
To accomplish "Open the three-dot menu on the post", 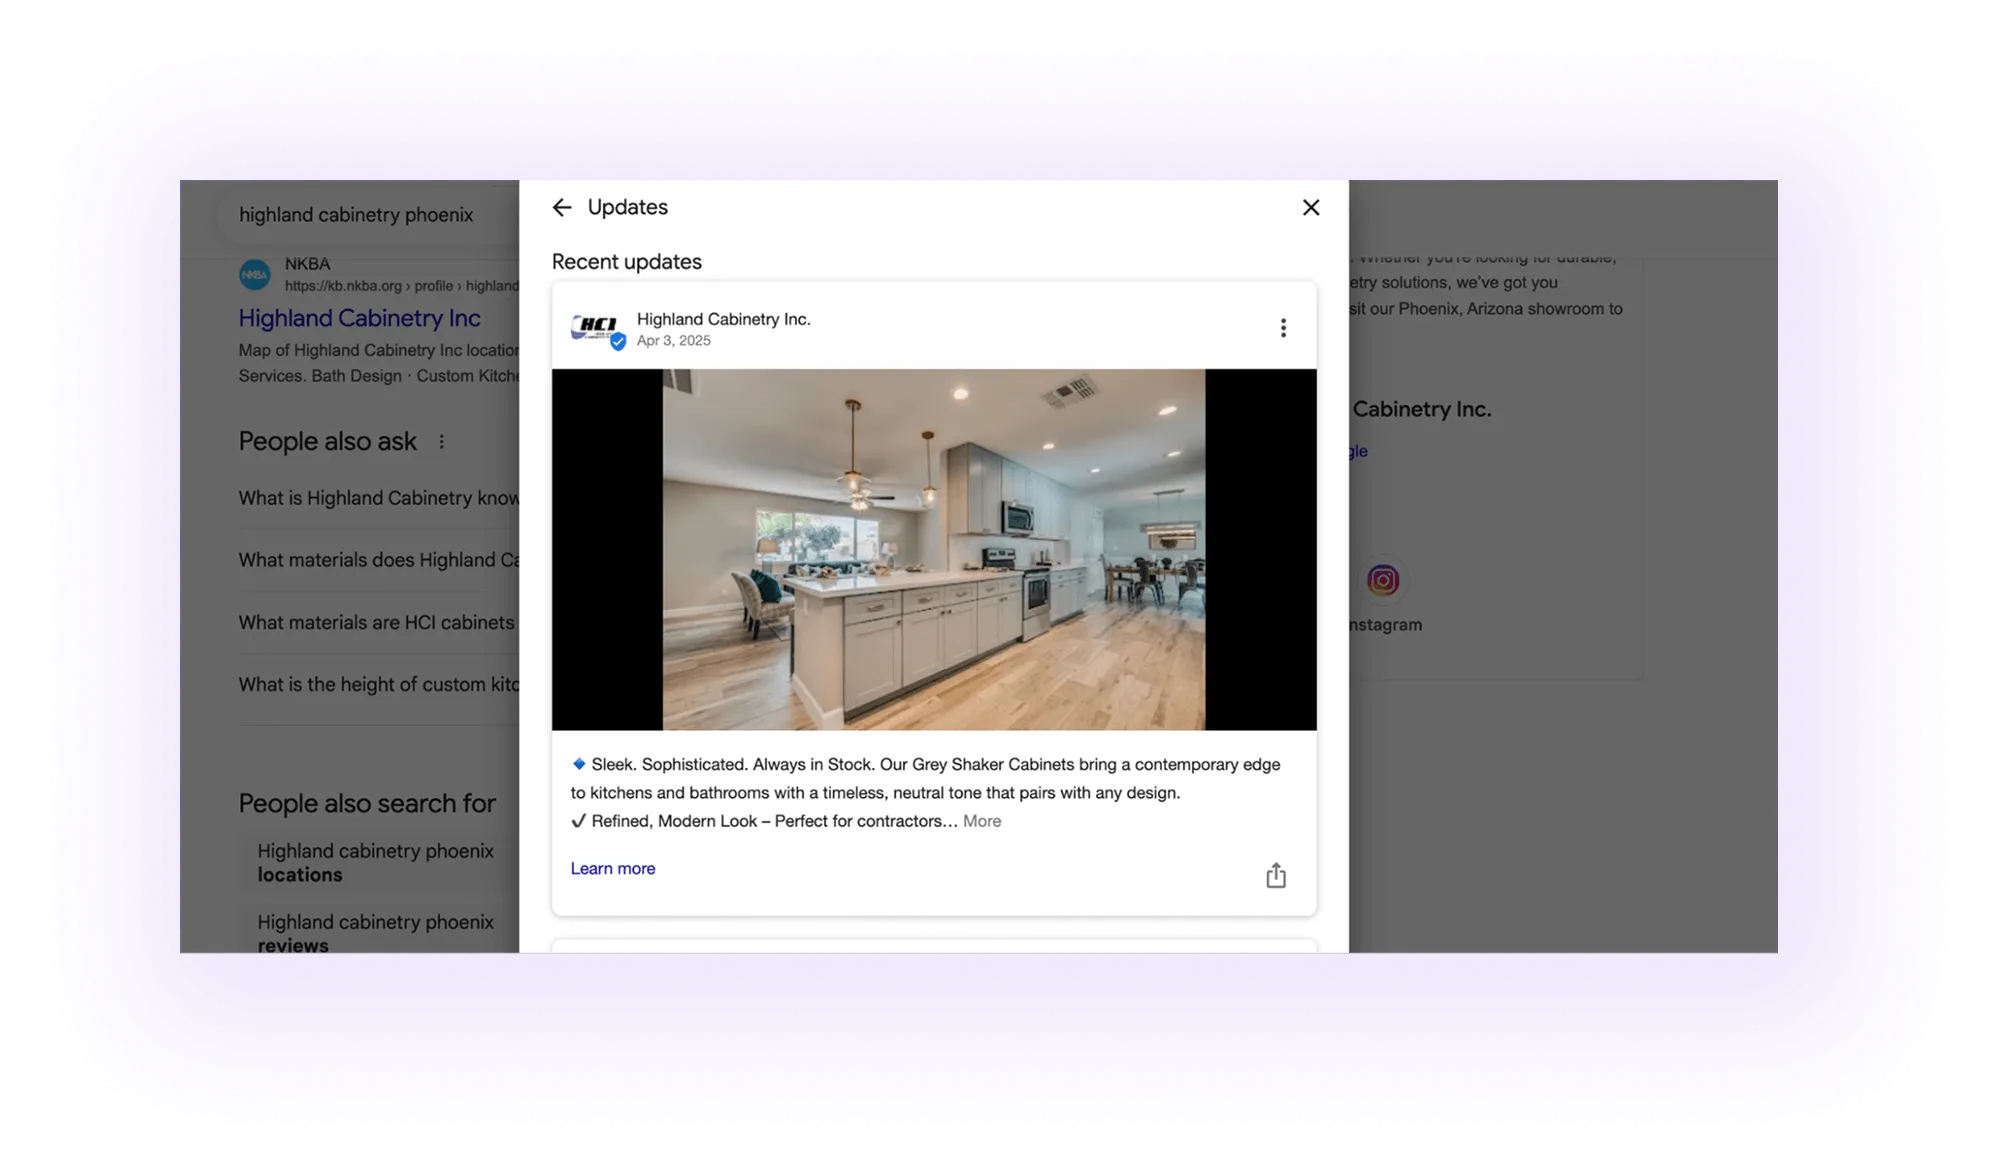I will [1282, 328].
